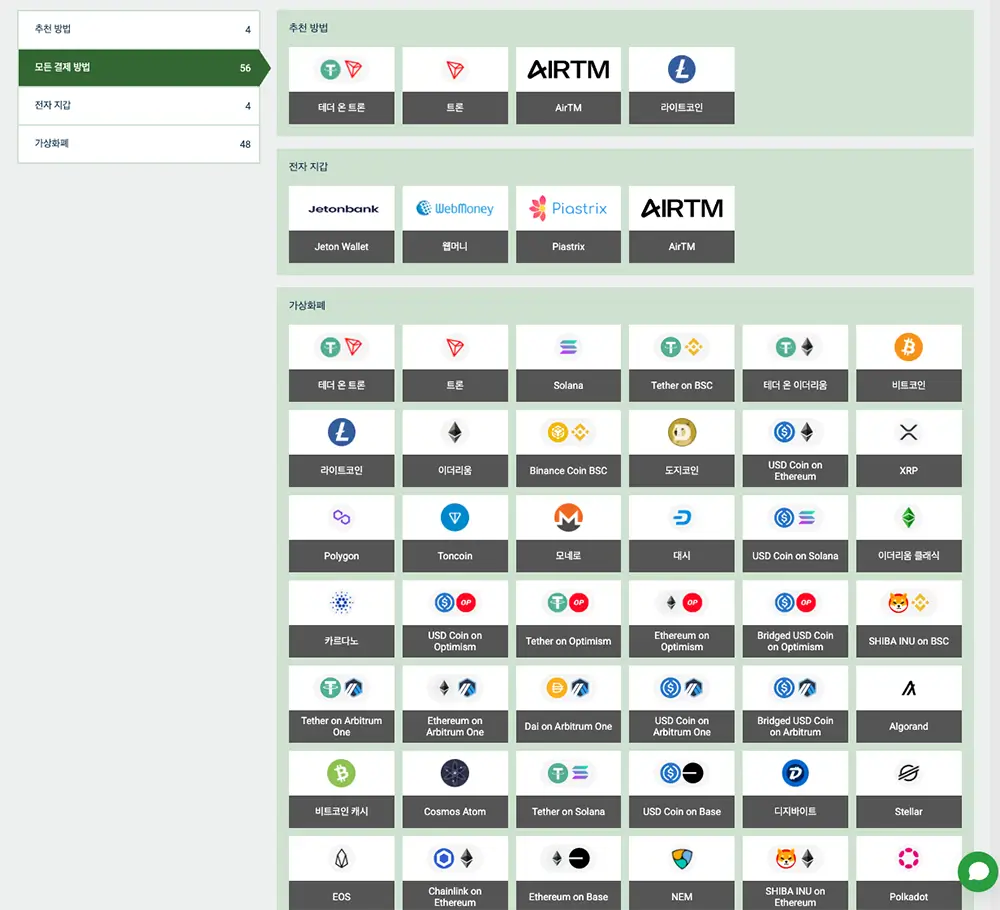Select 트론 under the 추천 방법 section
Viewport: 1000px width, 910px height.
click(x=455, y=85)
